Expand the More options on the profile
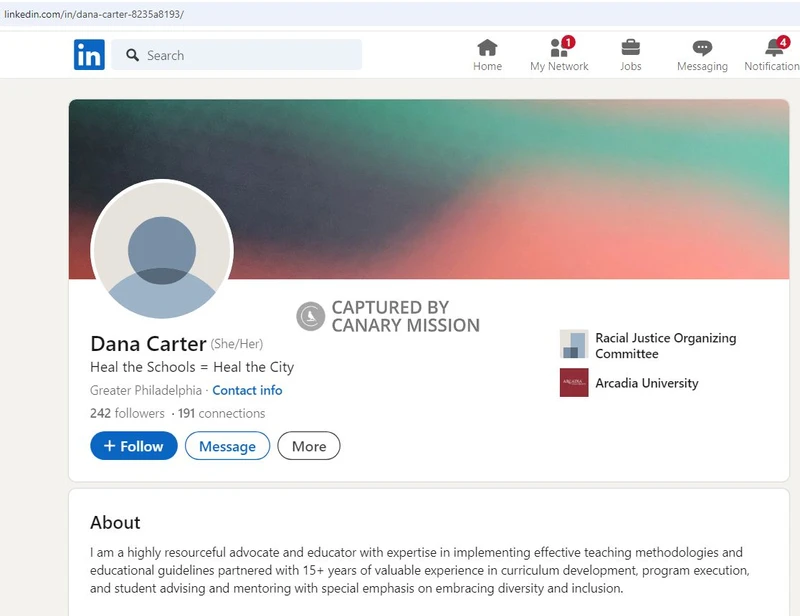The image size is (800, 616). coord(308,446)
